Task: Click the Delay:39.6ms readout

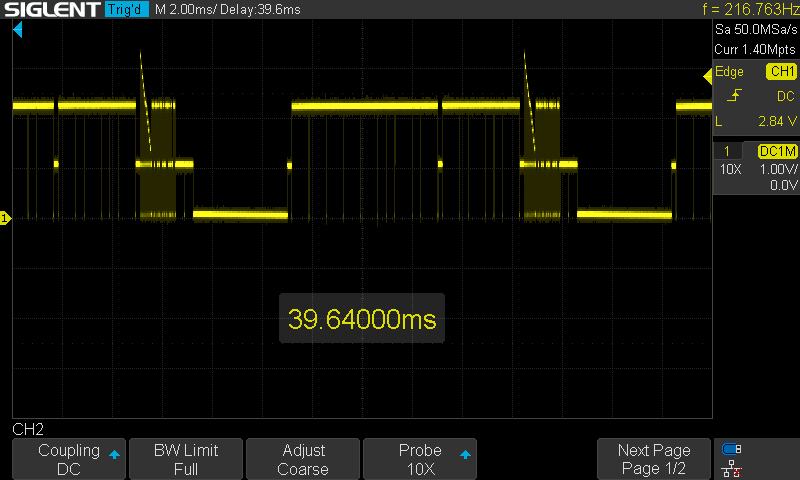Action: coord(260,9)
